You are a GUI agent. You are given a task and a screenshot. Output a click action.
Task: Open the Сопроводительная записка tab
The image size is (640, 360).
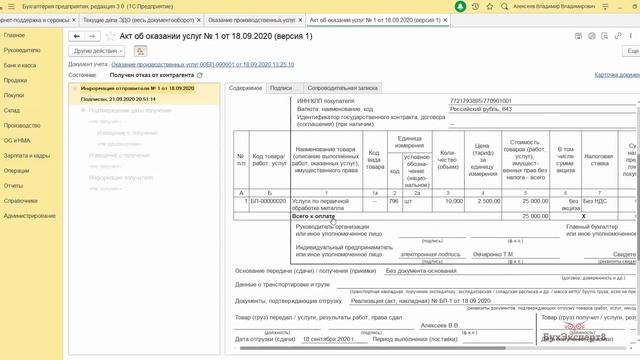(342, 88)
